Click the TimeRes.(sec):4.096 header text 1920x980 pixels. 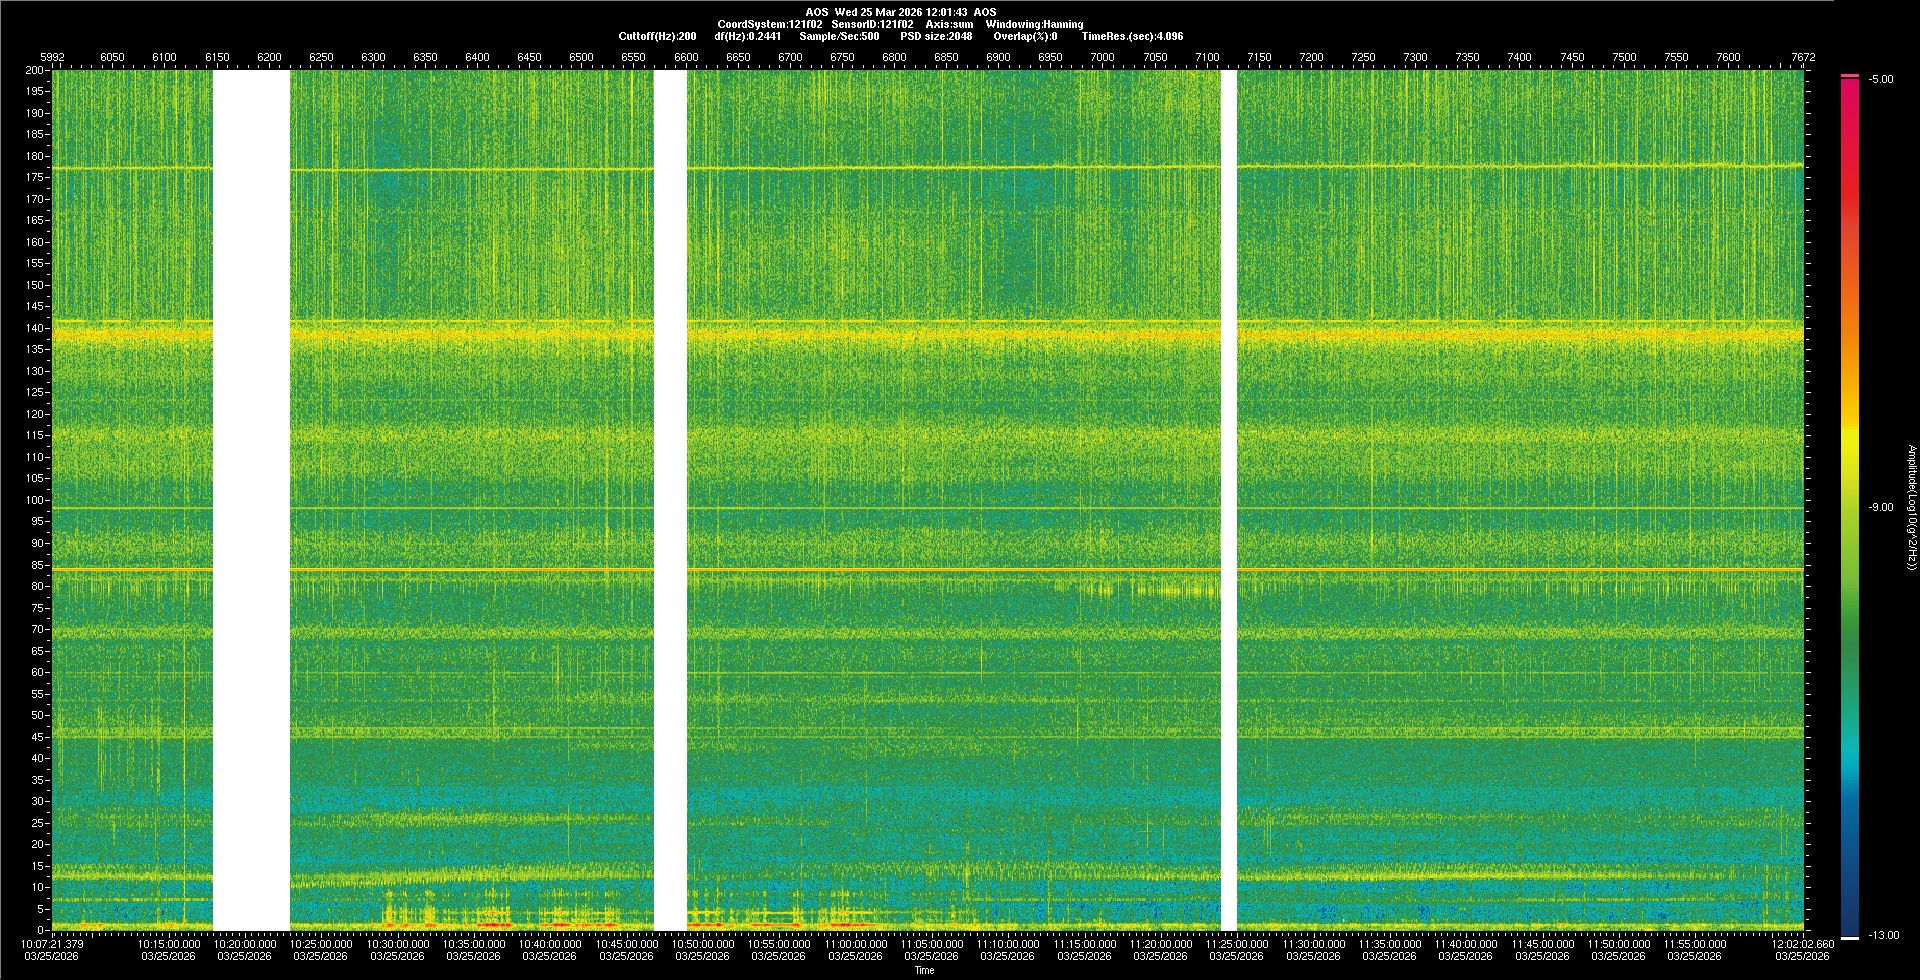[1132, 36]
